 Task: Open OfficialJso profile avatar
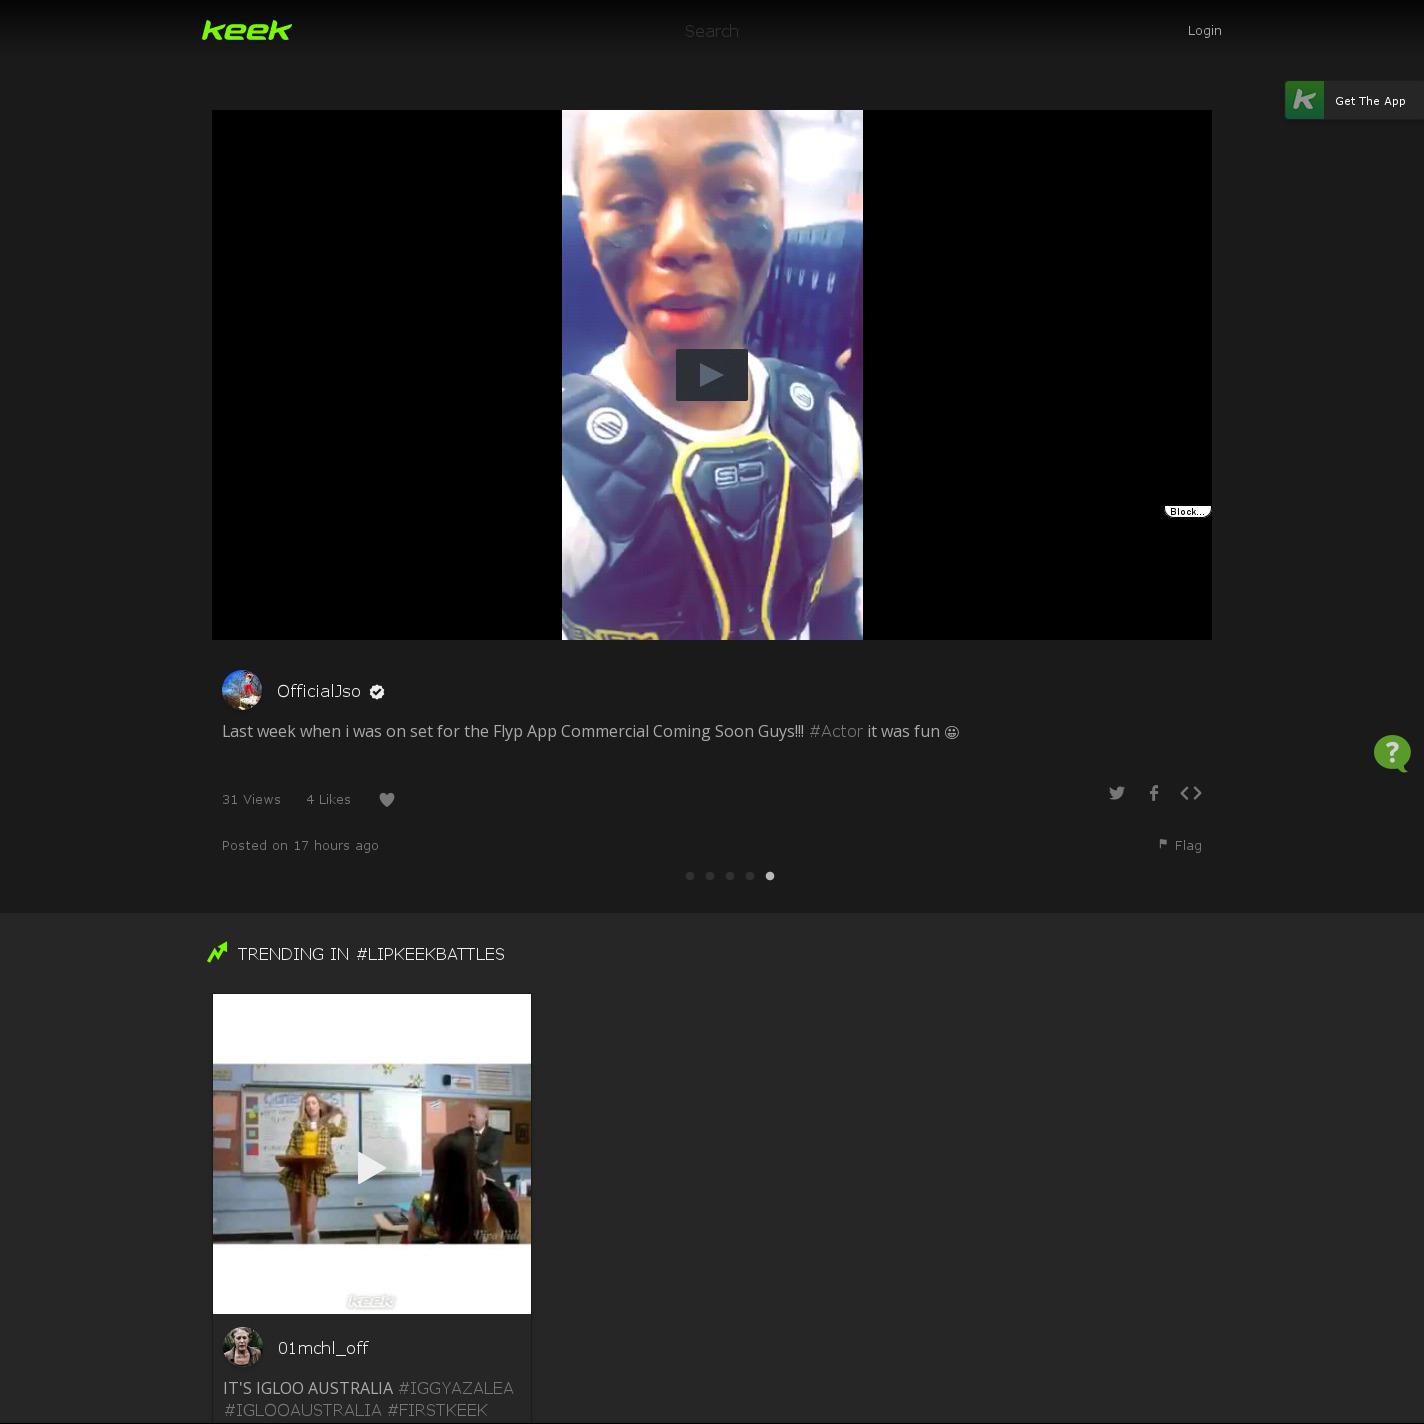(x=242, y=690)
